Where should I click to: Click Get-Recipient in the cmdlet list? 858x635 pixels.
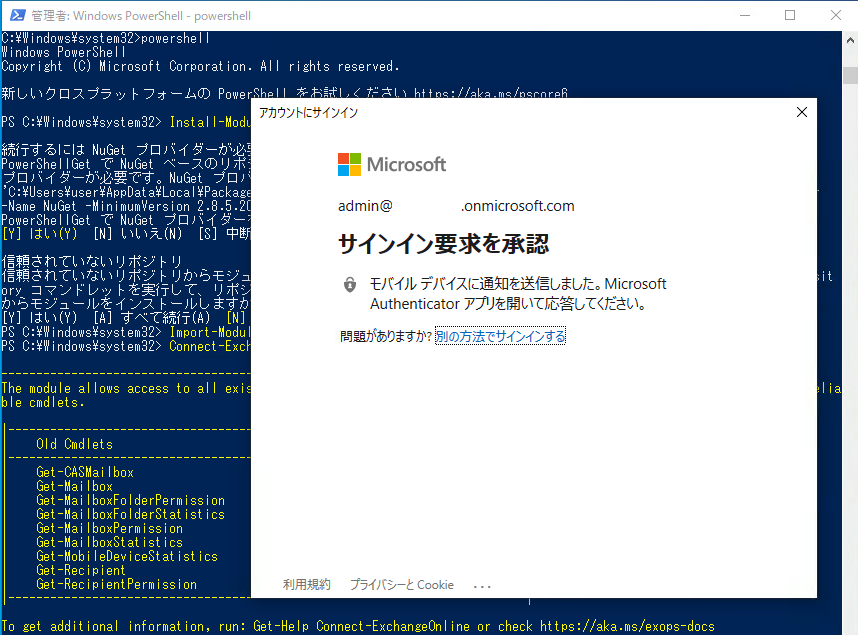point(81,570)
